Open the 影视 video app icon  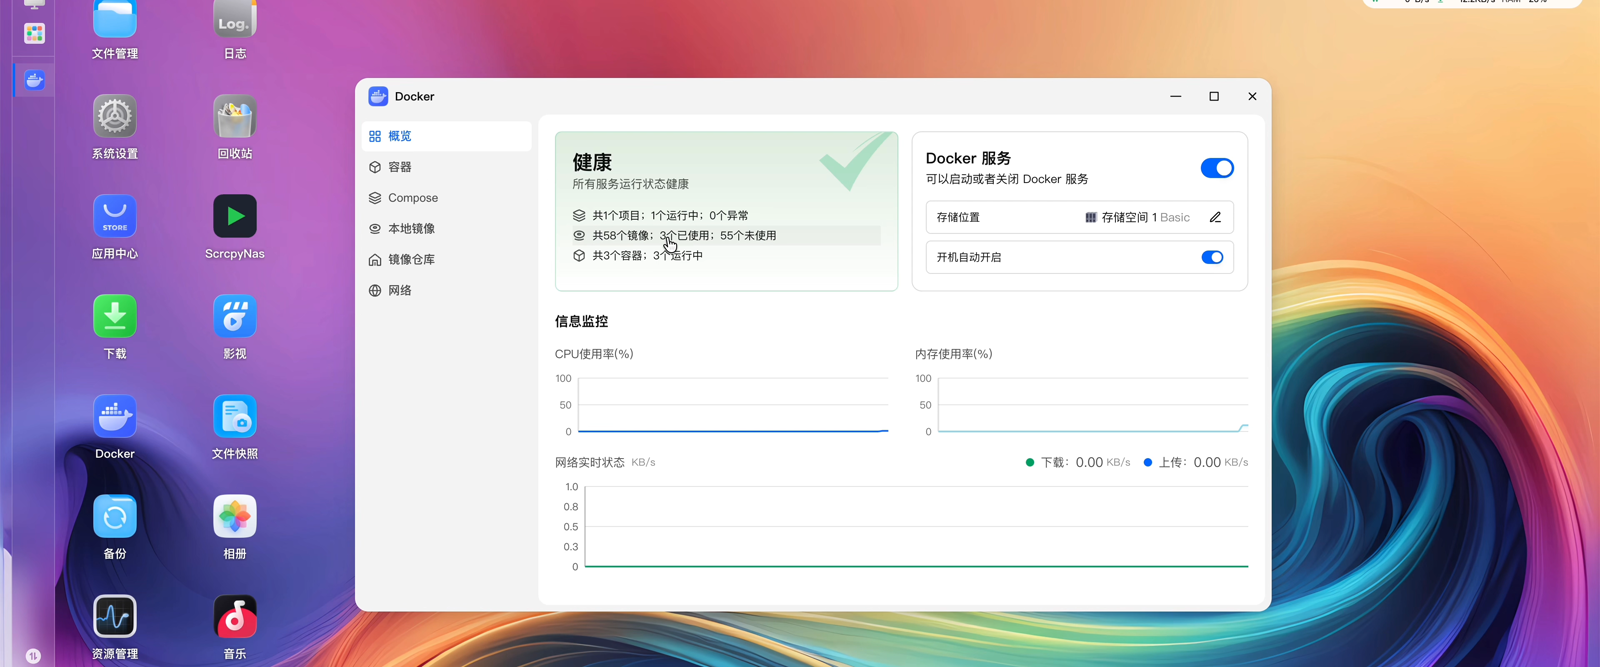(x=235, y=317)
